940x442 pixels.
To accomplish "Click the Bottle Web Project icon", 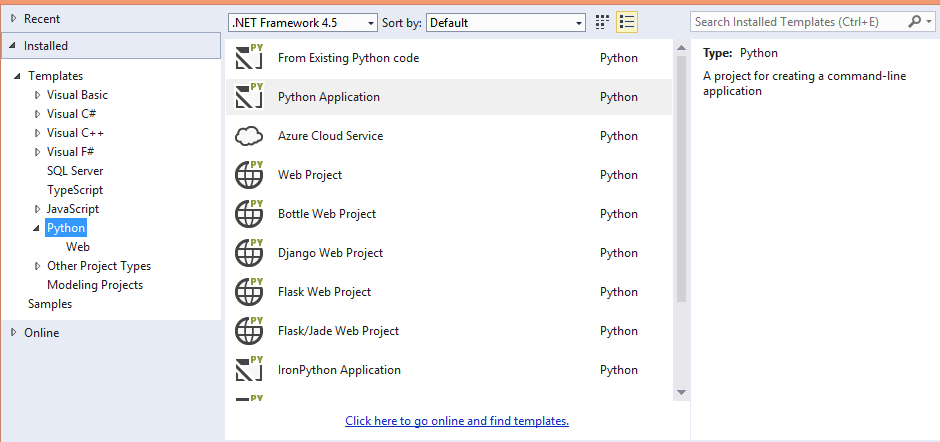I will 249,214.
